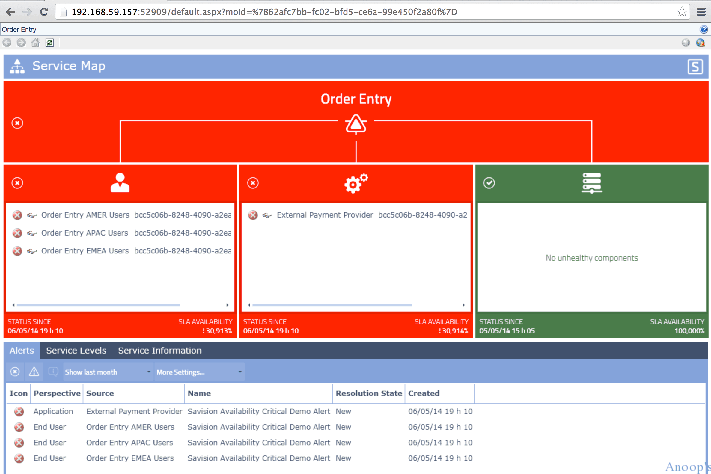Click the green refresh icon beside home
The width and height of the screenshot is (711, 474).
click(50, 43)
